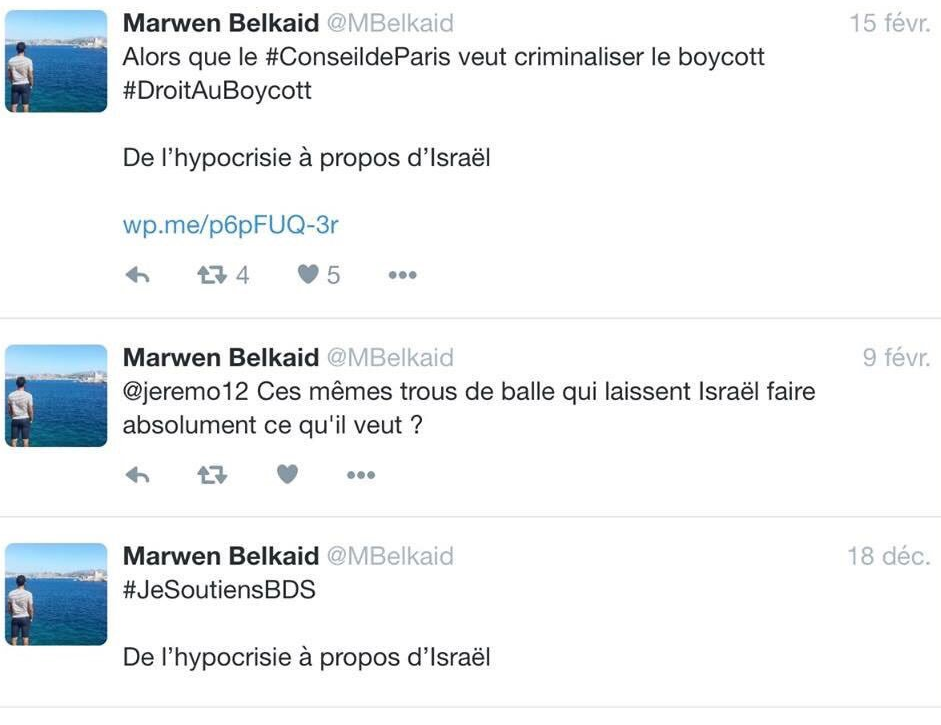Open the #DroitAuBoycott hashtag

coord(217,90)
